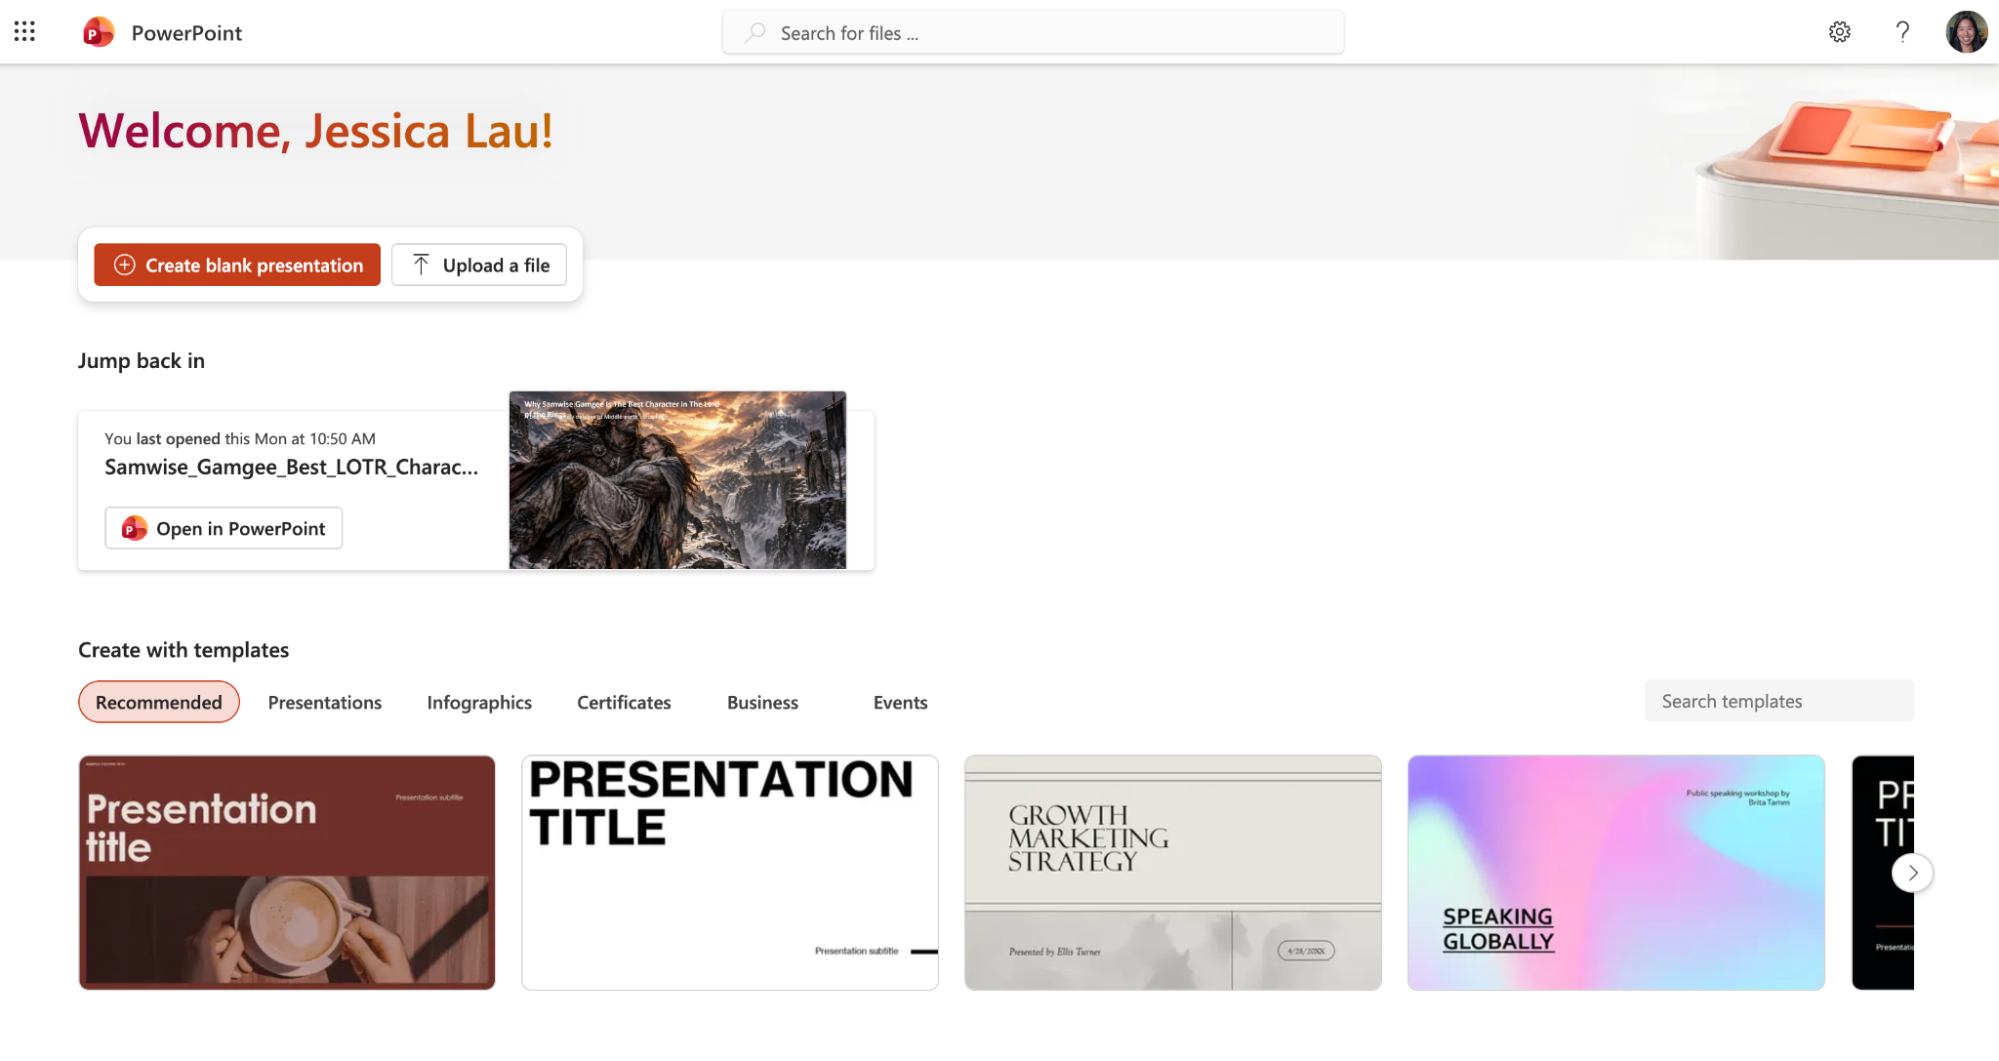Viewport: 1999px width, 1061px height.
Task: Switch to the Events tab
Action: 900,702
